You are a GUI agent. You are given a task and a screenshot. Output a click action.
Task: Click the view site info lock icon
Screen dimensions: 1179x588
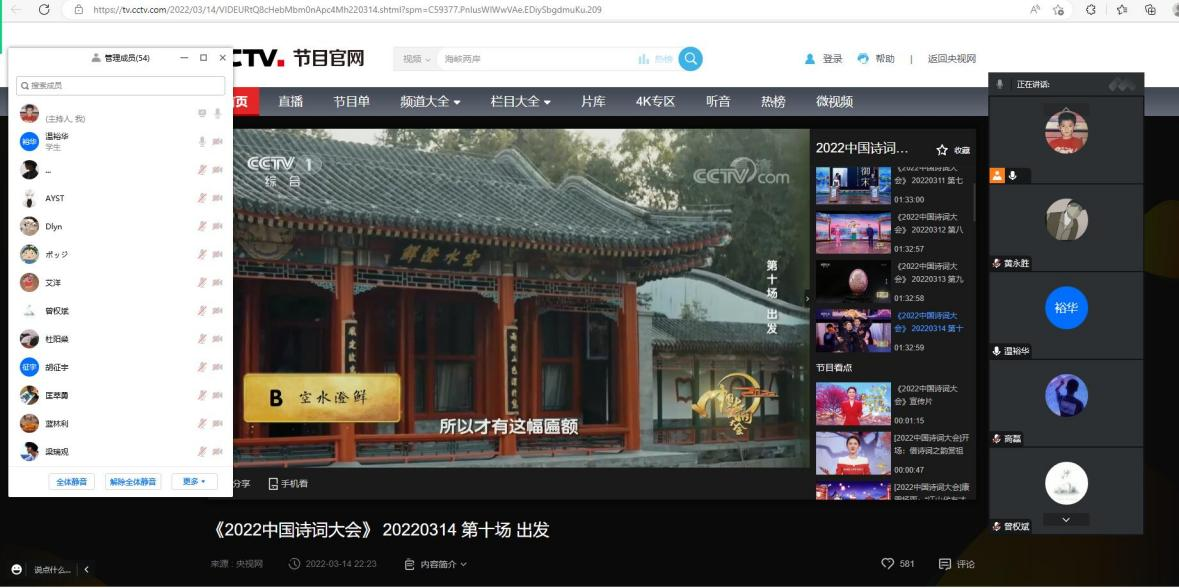(77, 10)
